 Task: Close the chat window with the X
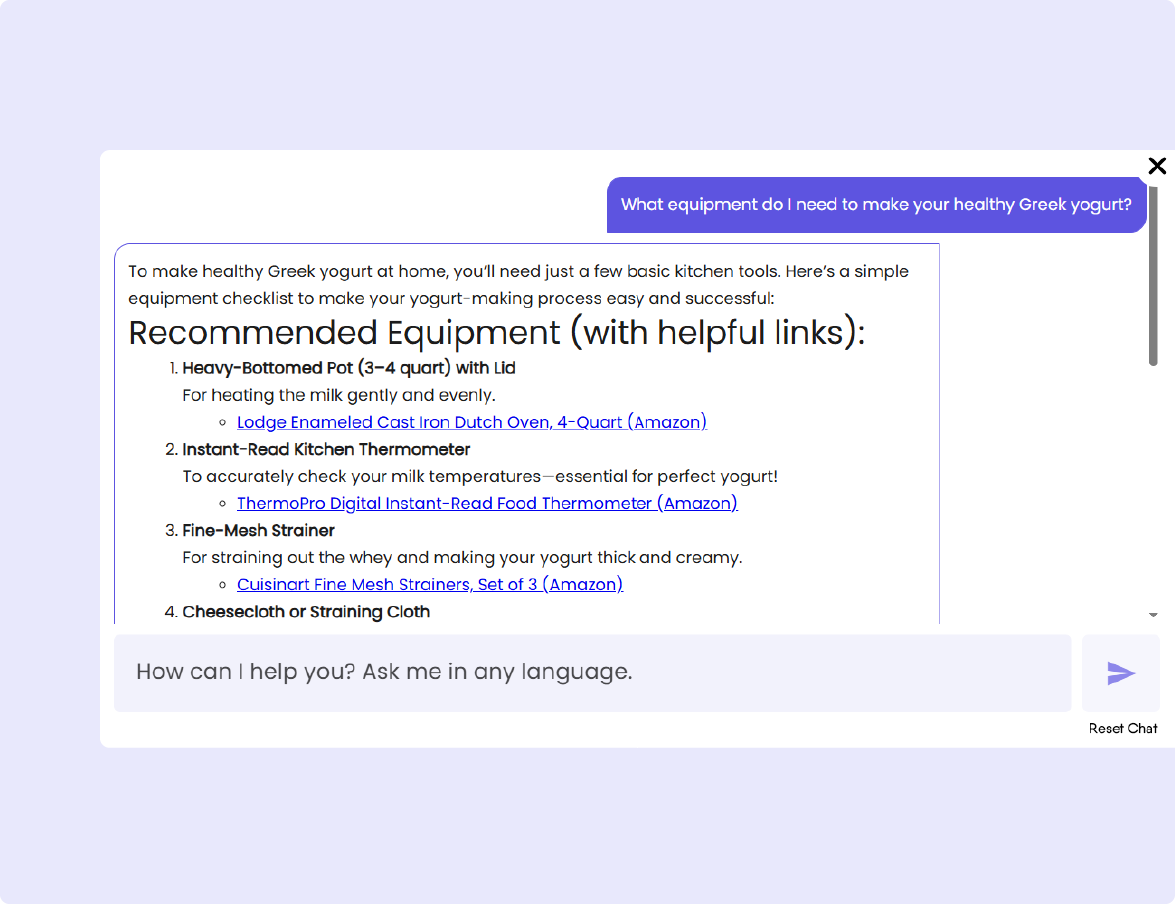click(x=1157, y=166)
